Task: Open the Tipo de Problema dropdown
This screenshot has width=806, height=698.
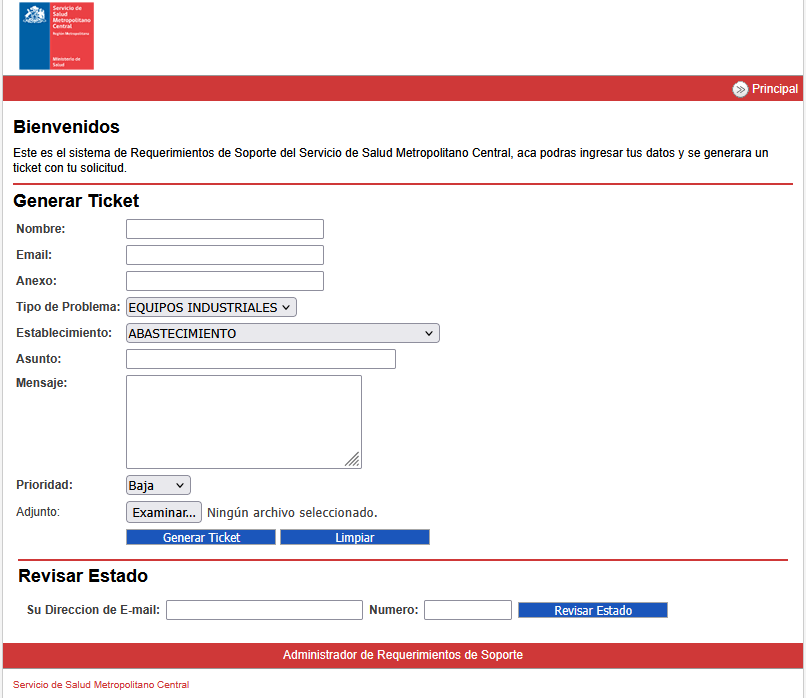Action: click(211, 307)
